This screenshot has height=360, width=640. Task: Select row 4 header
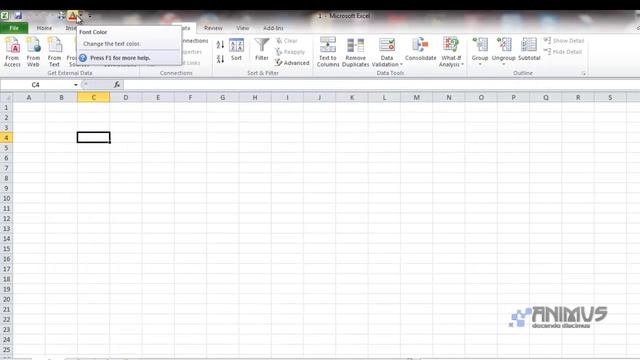(x=6, y=138)
